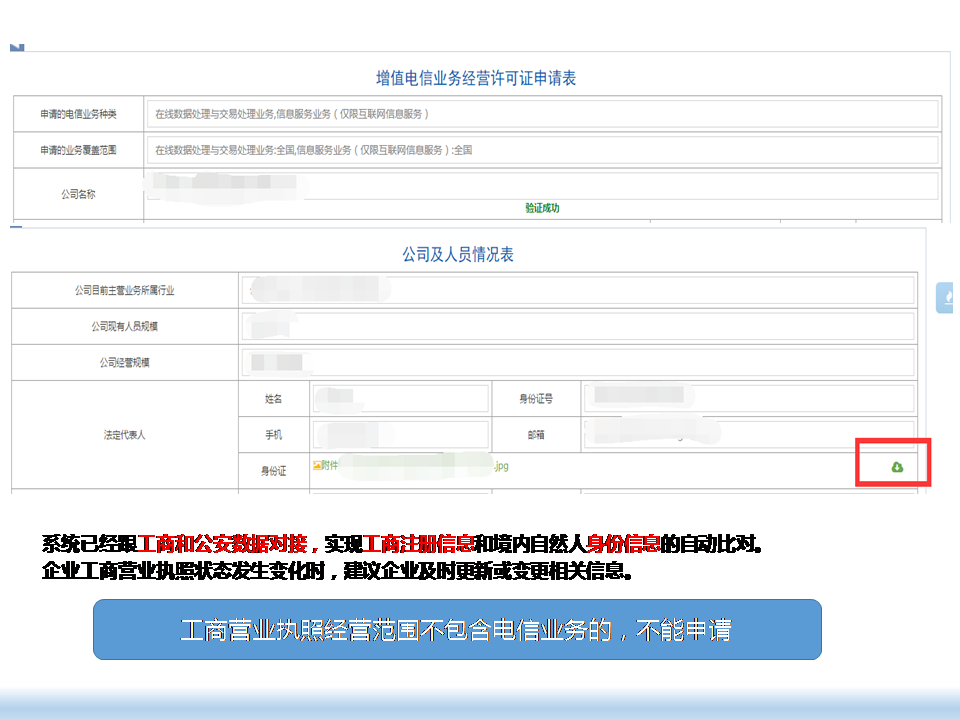Open the 公司目前主营业务所属行业 field
960x720 pixels.
(577, 290)
